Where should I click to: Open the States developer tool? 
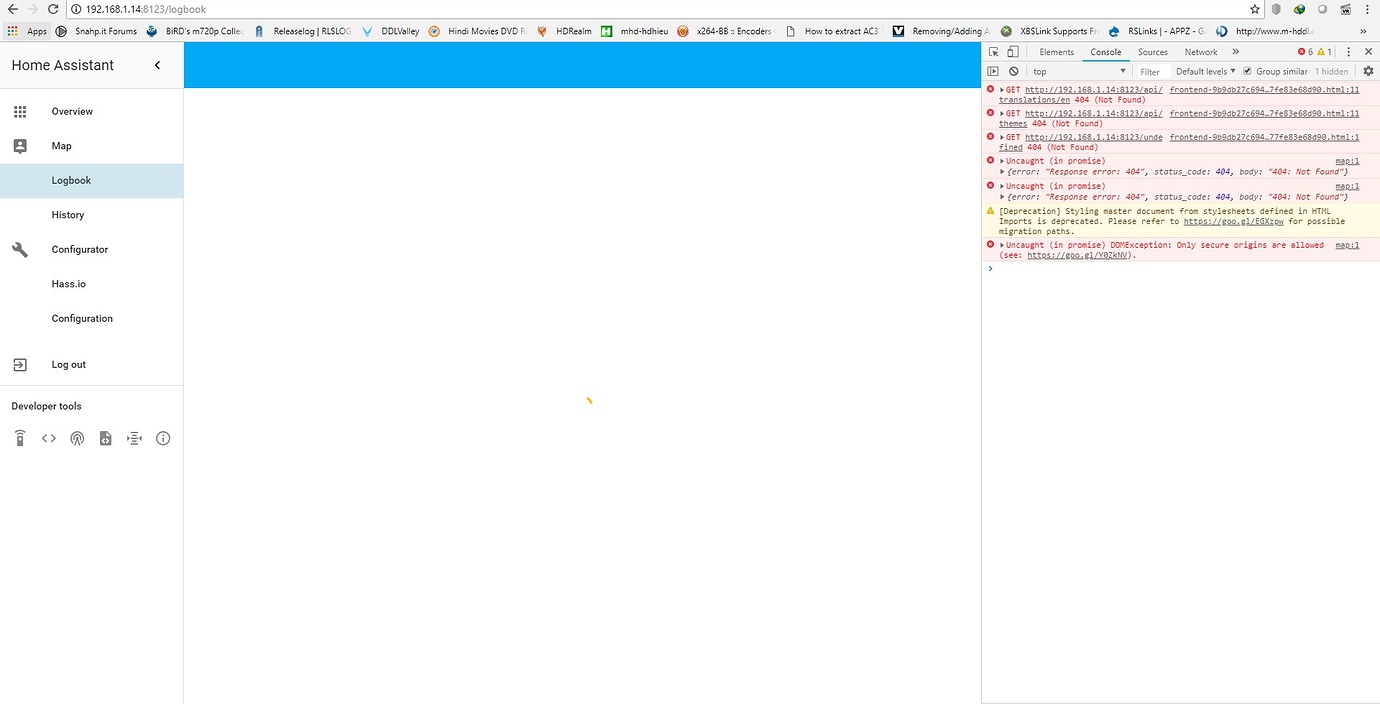[48, 438]
